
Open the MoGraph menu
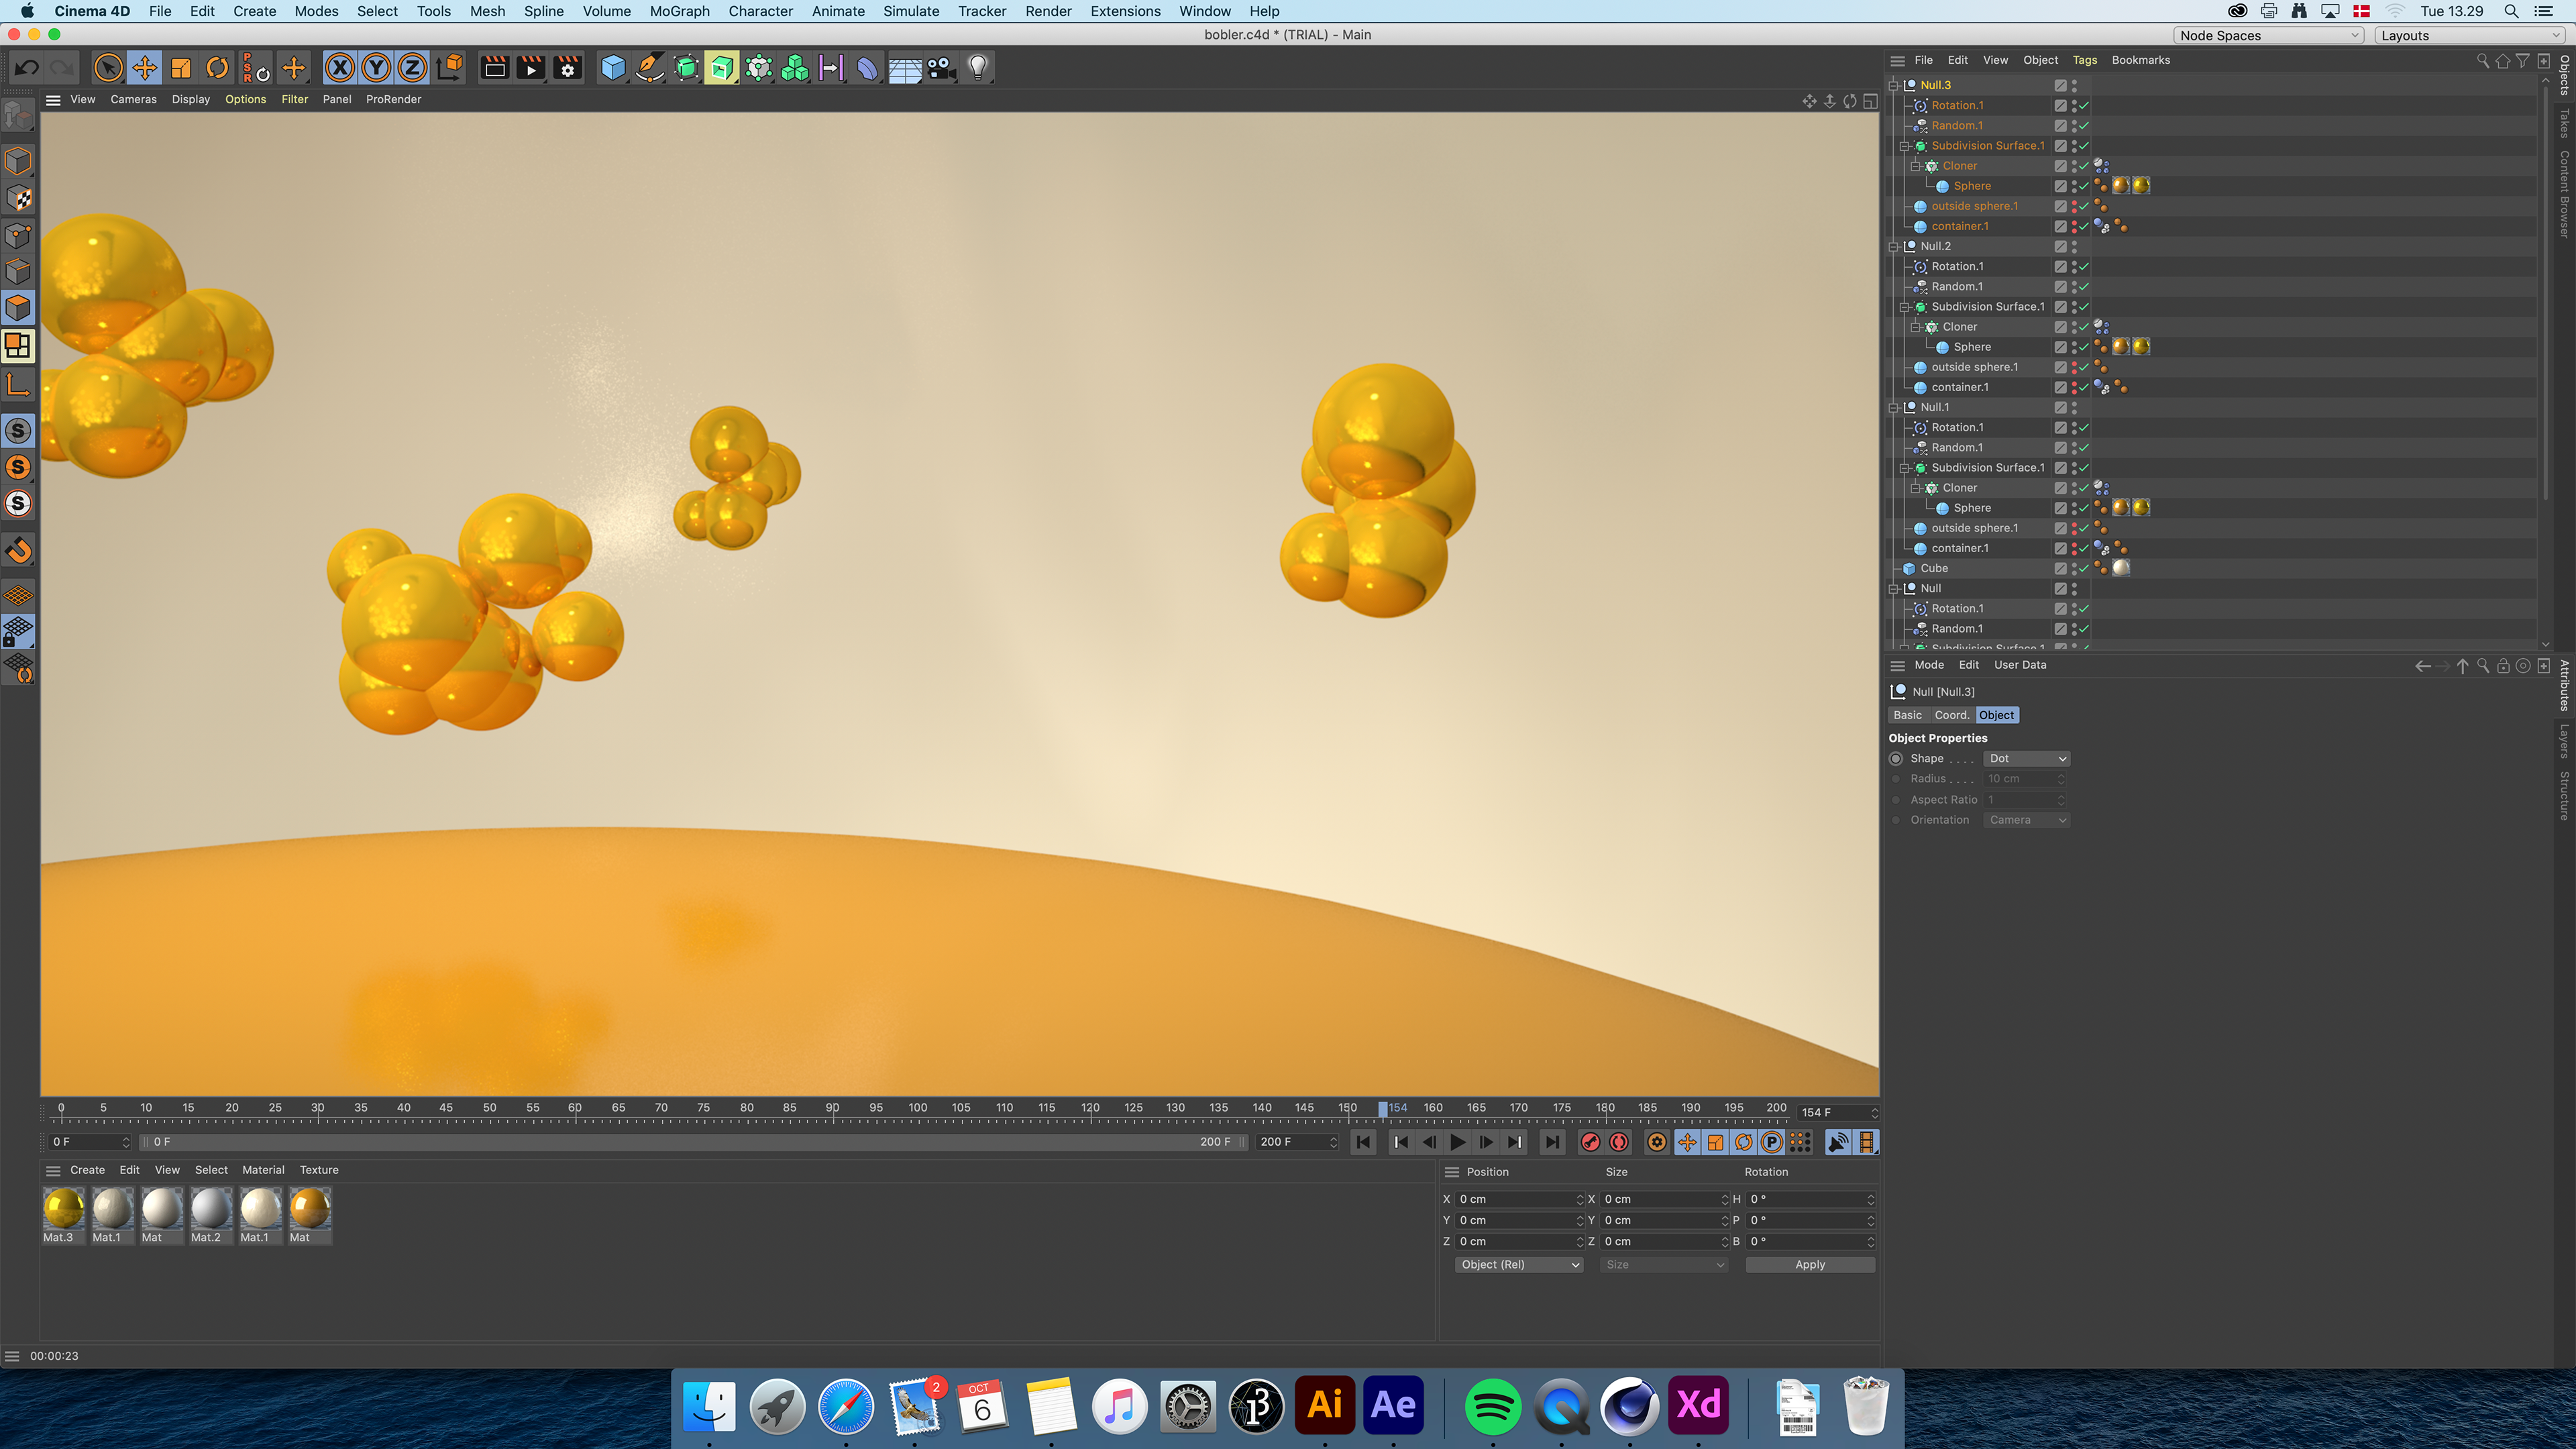(x=679, y=11)
